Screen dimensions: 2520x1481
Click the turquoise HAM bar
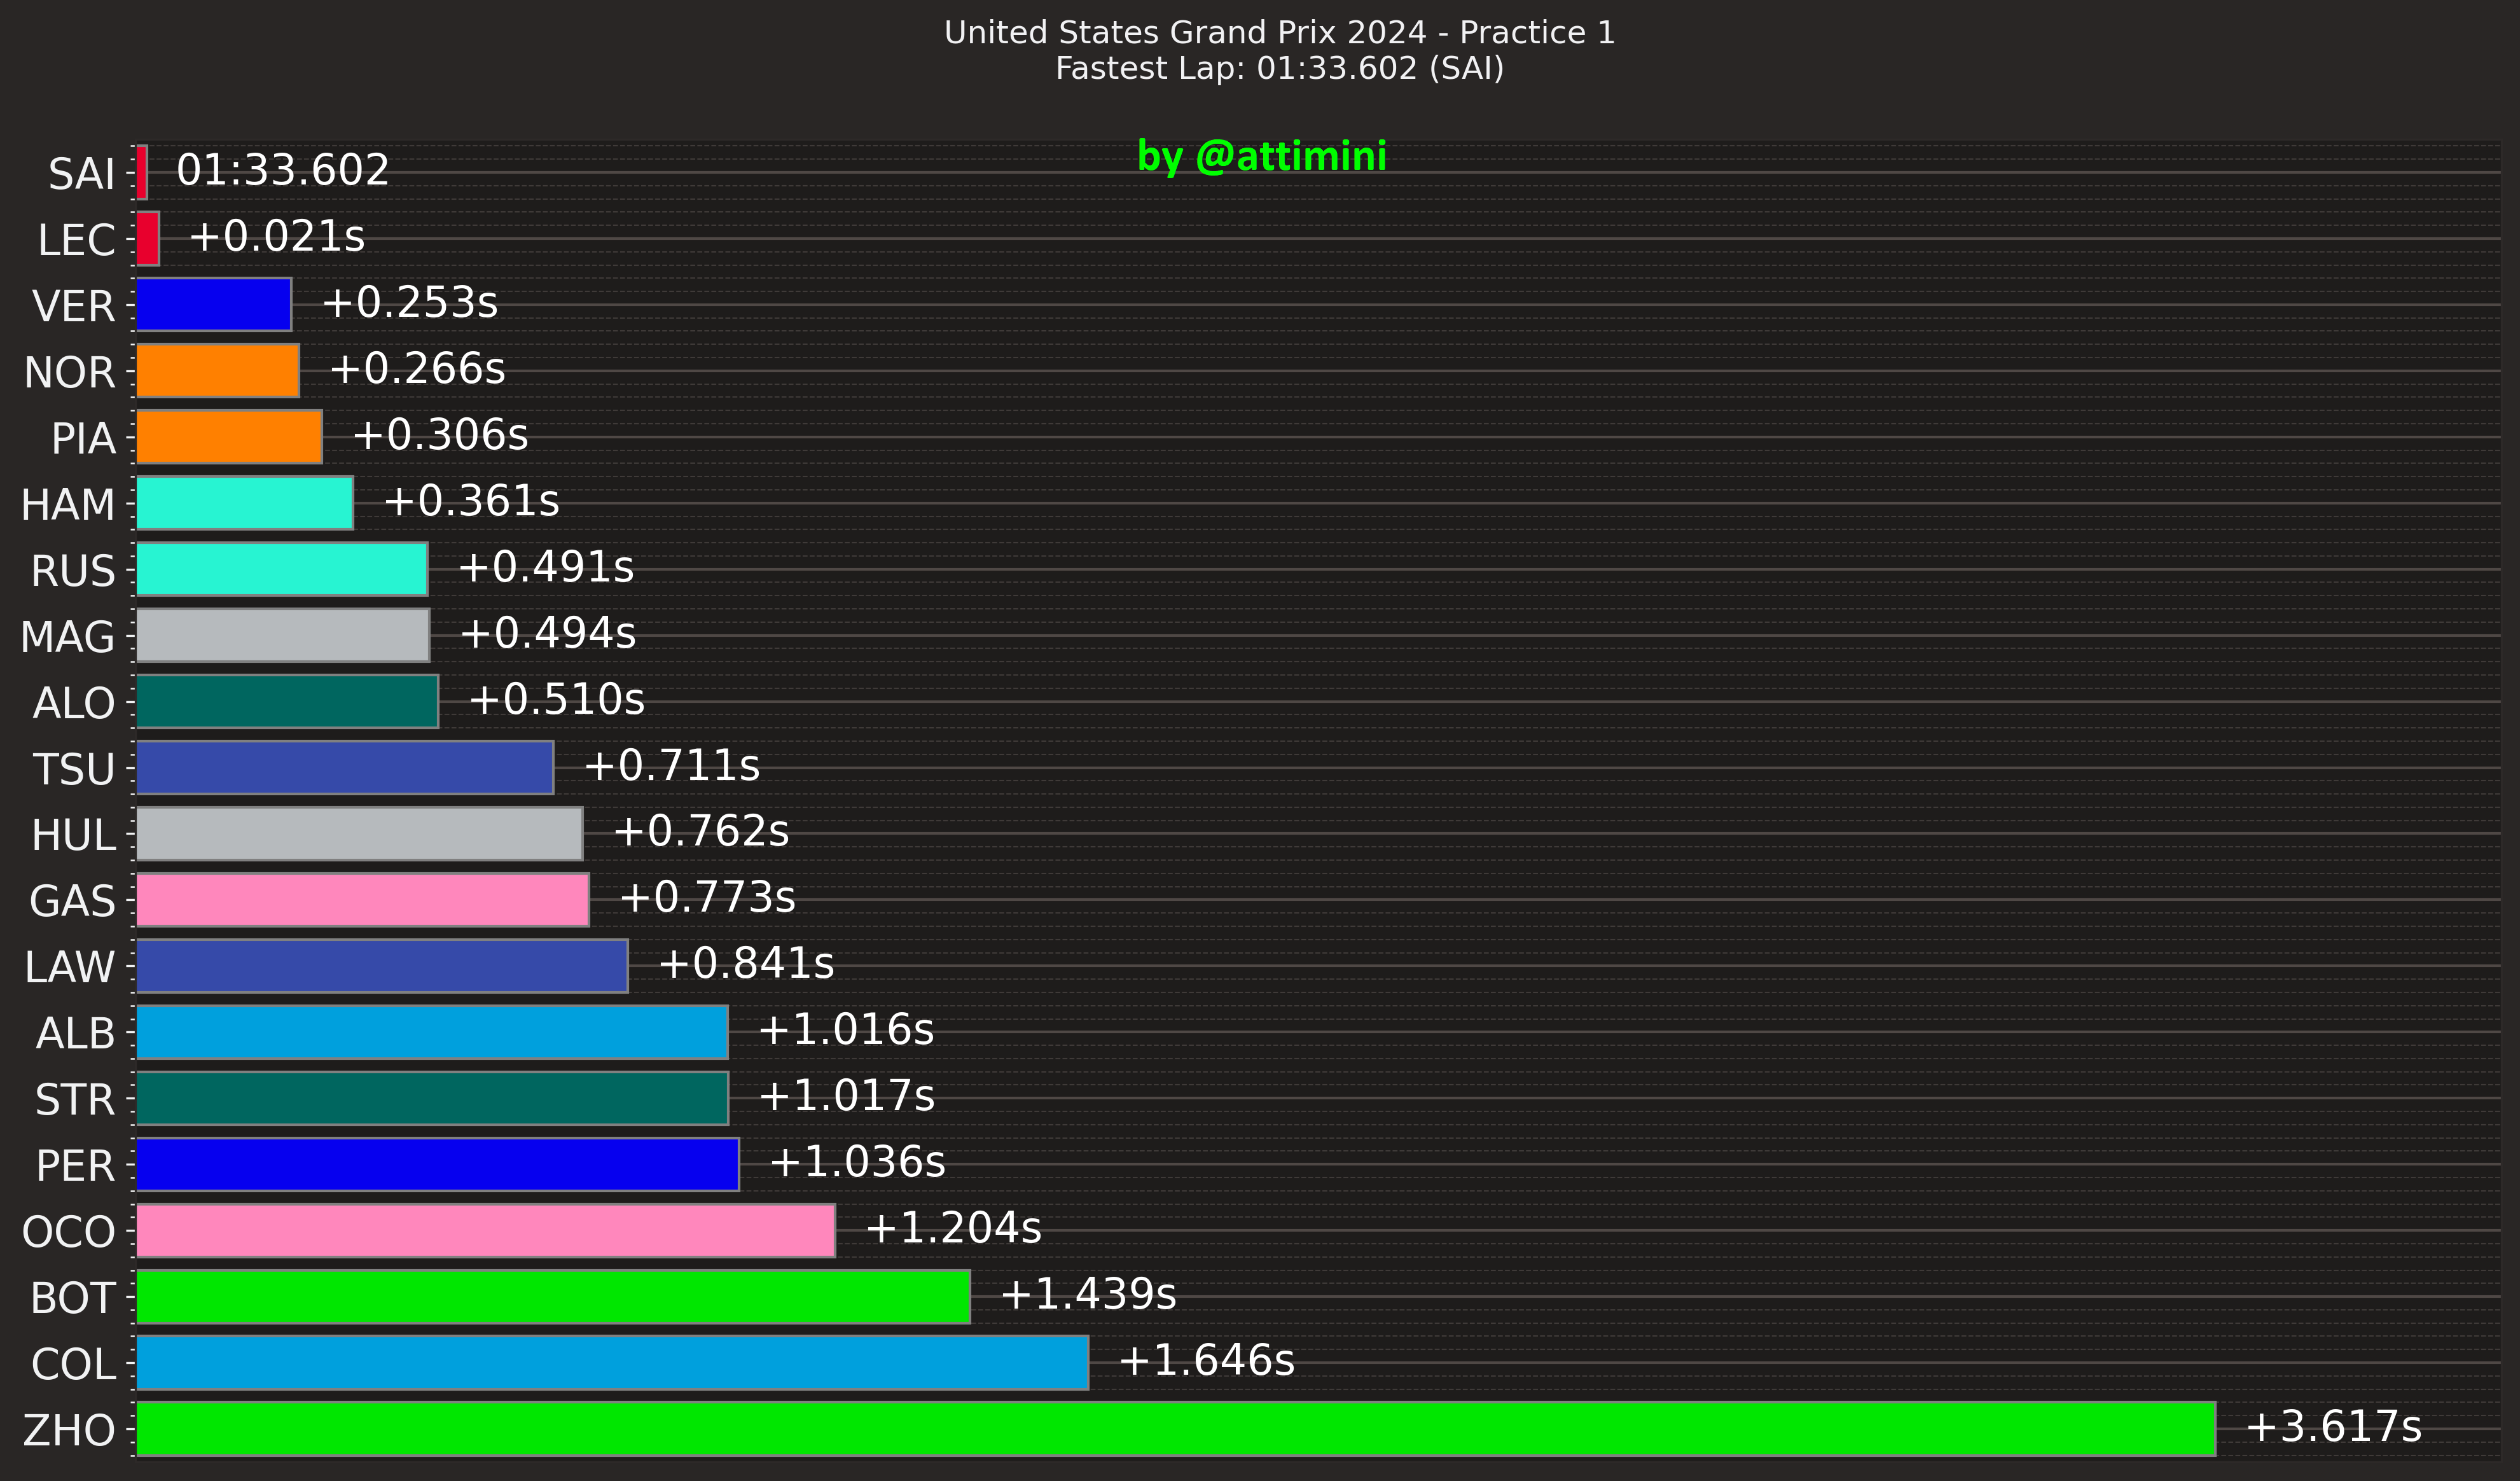(x=244, y=503)
